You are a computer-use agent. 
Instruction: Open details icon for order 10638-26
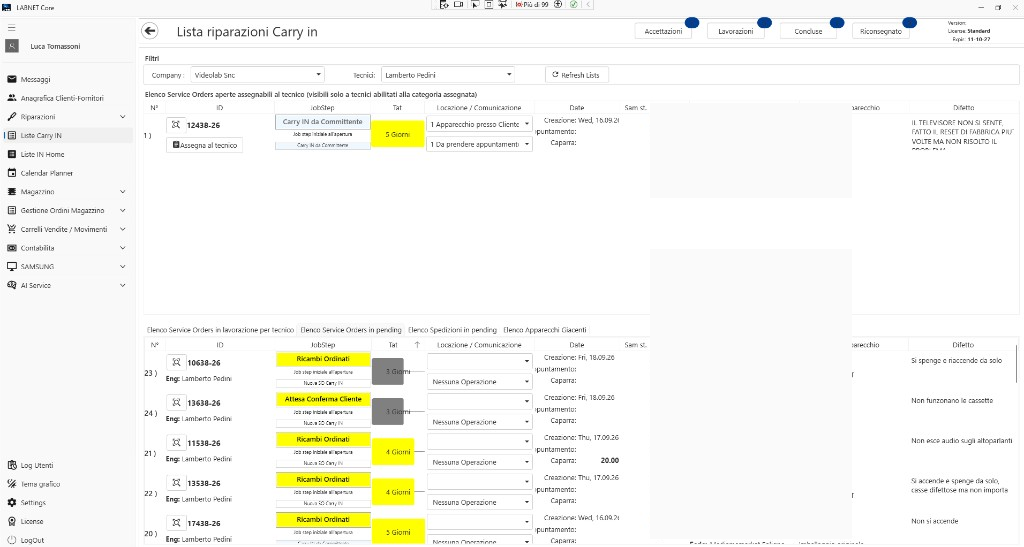(176, 362)
